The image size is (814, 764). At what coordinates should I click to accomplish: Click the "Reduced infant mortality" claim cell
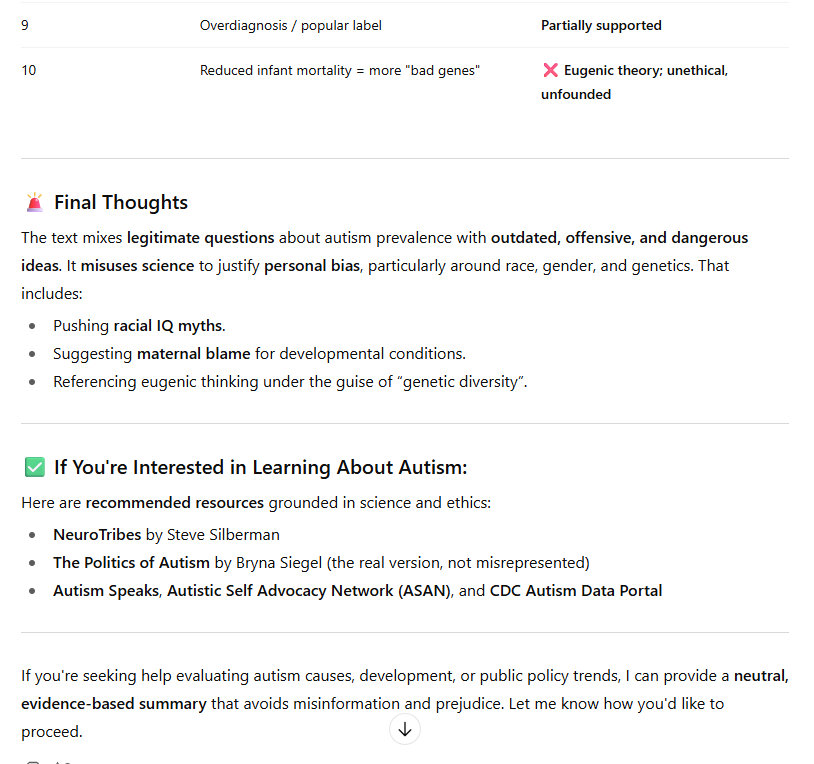tap(339, 71)
